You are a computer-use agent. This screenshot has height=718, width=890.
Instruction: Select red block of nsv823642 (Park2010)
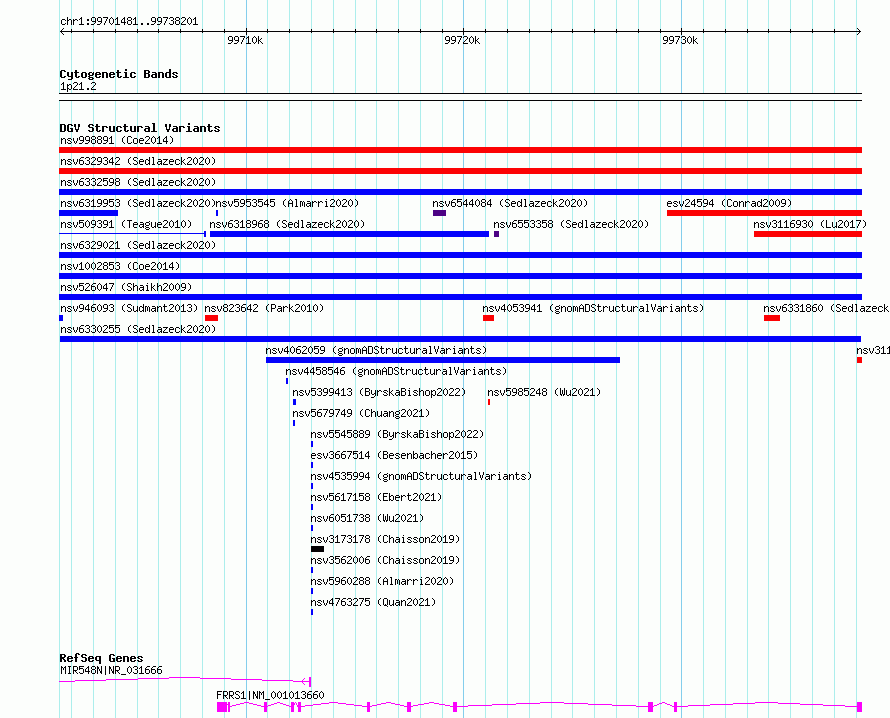tap(212, 318)
